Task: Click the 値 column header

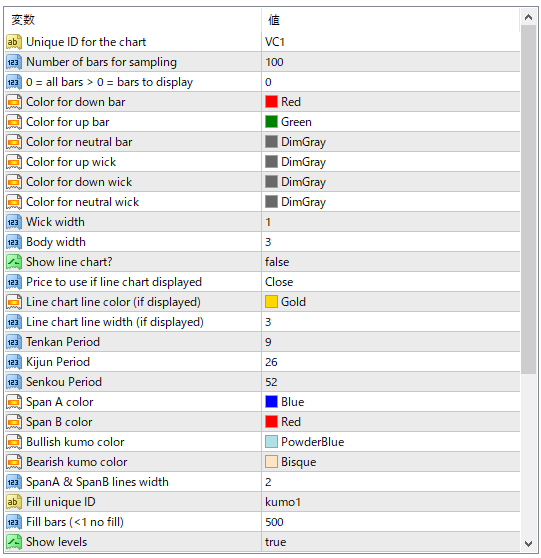Action: click(x=391, y=20)
